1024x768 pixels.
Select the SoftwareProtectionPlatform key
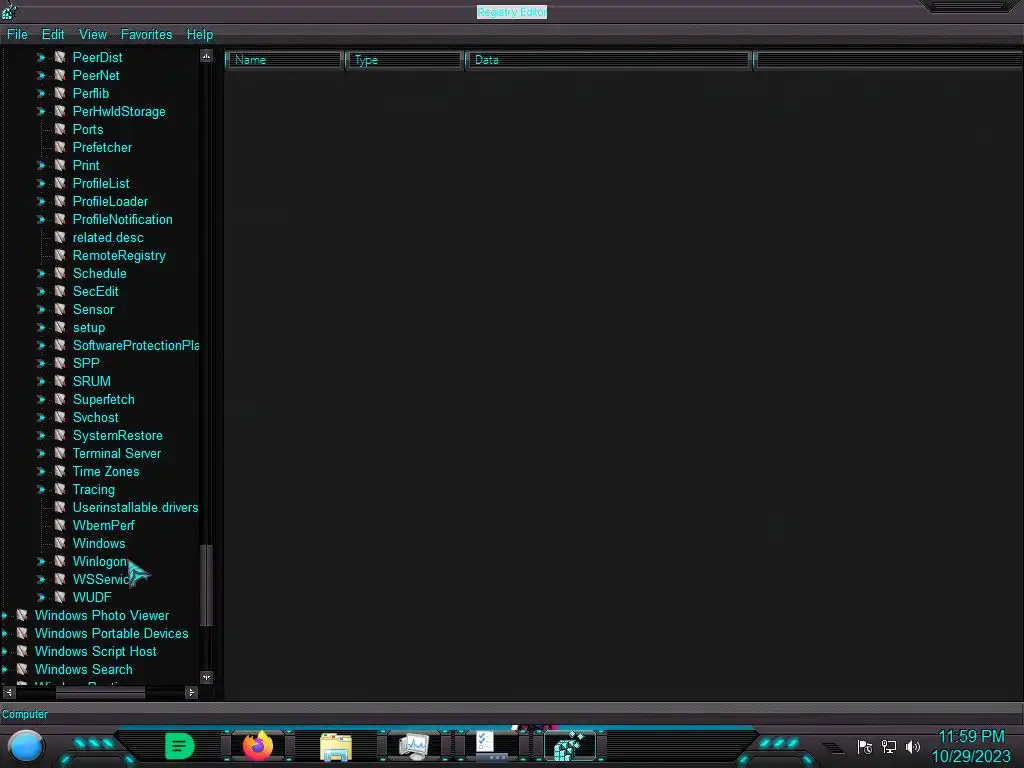click(x=135, y=345)
